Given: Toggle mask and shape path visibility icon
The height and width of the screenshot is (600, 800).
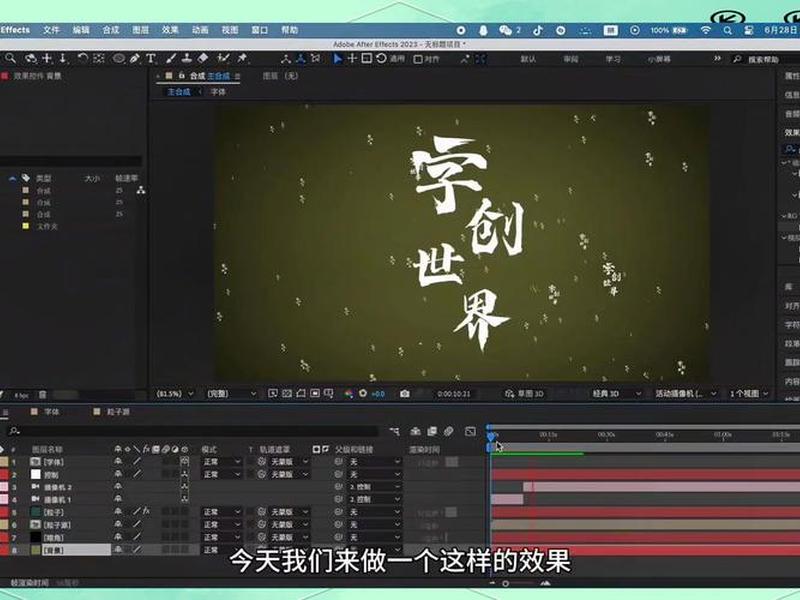Looking at the screenshot, I should click(301, 393).
